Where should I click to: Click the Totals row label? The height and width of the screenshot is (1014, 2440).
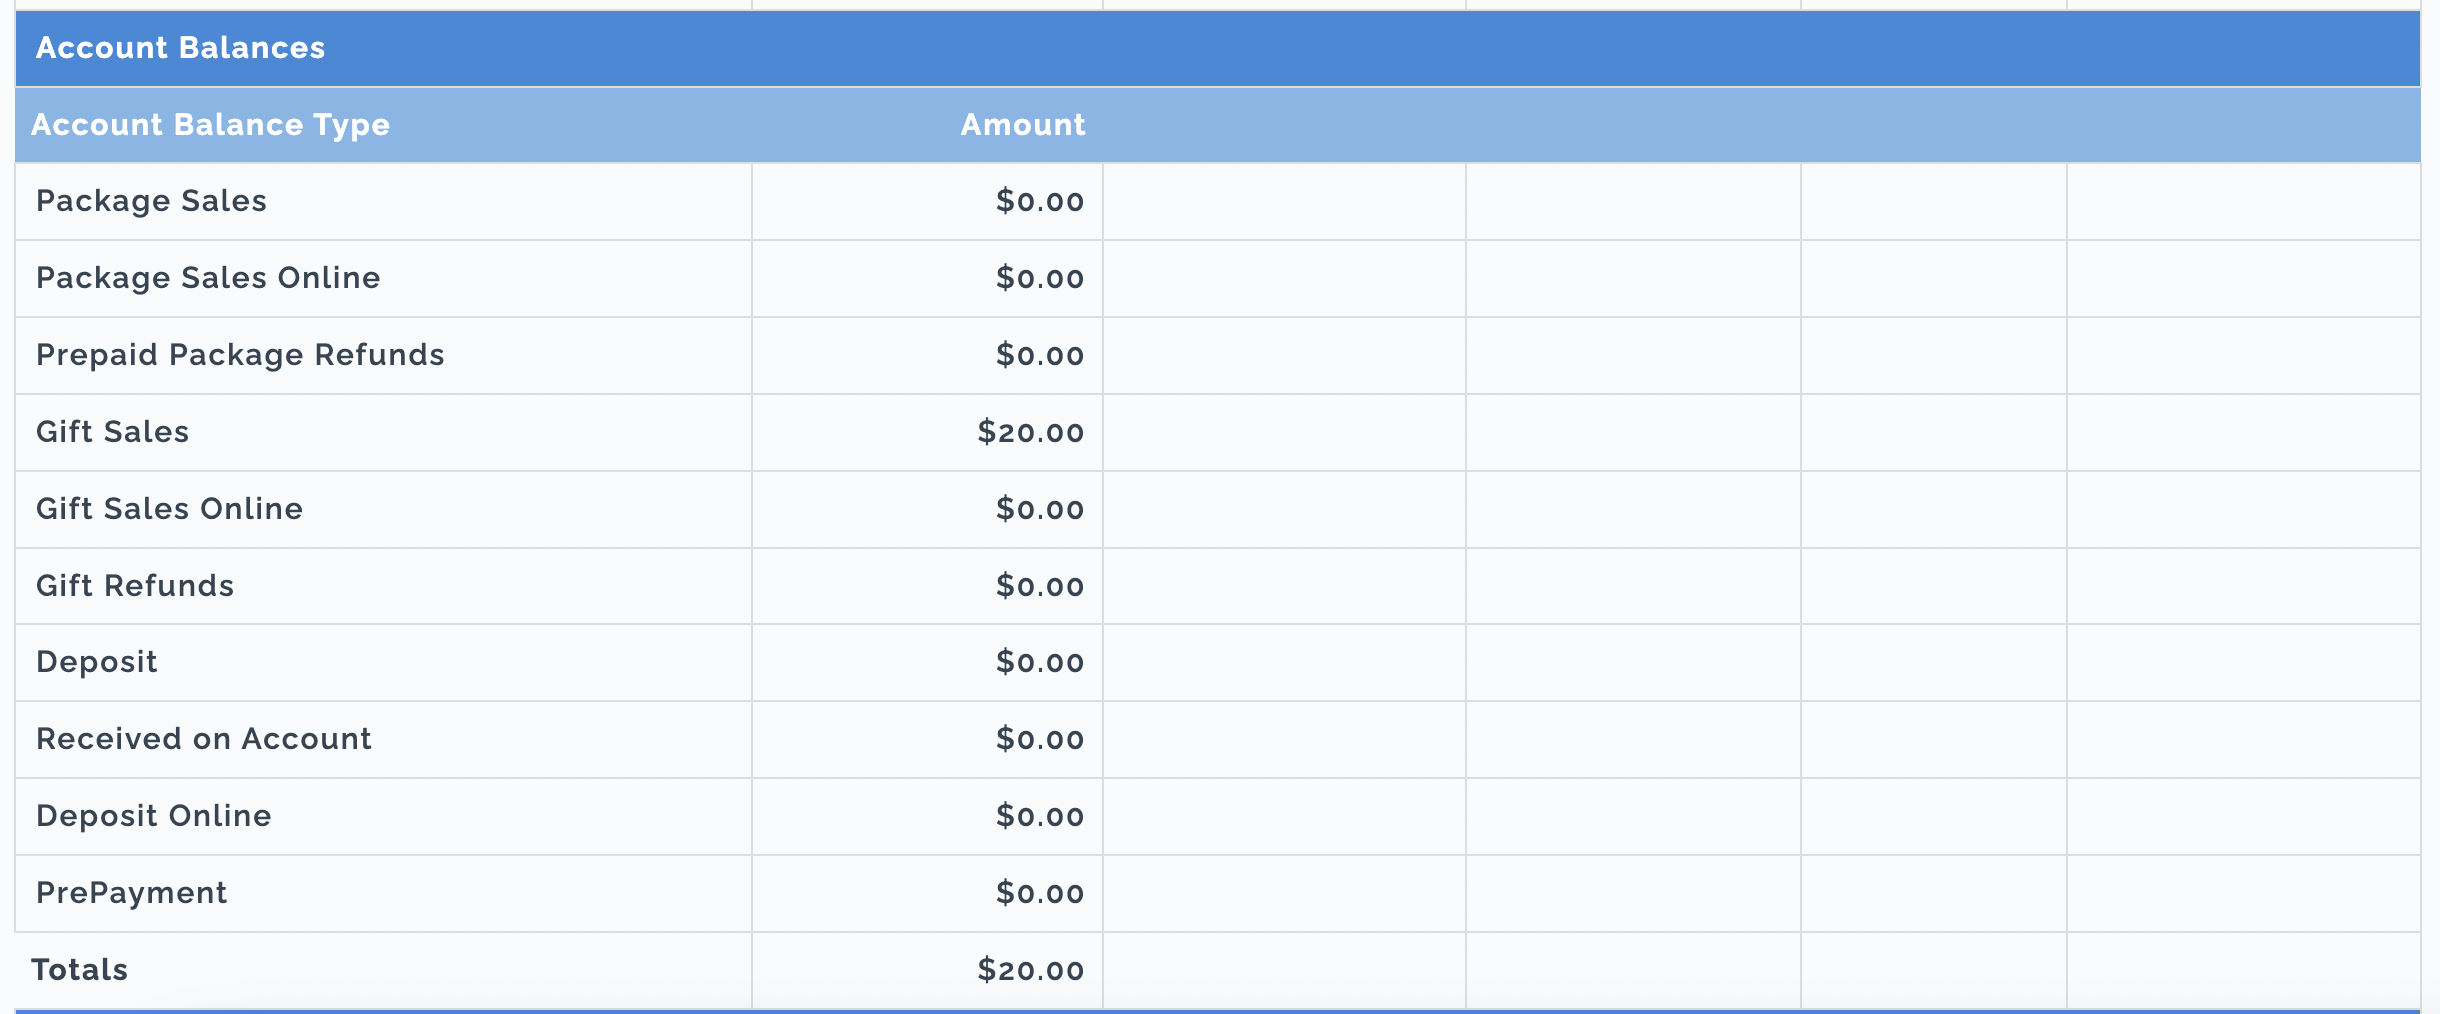pyautogui.click(x=79, y=970)
